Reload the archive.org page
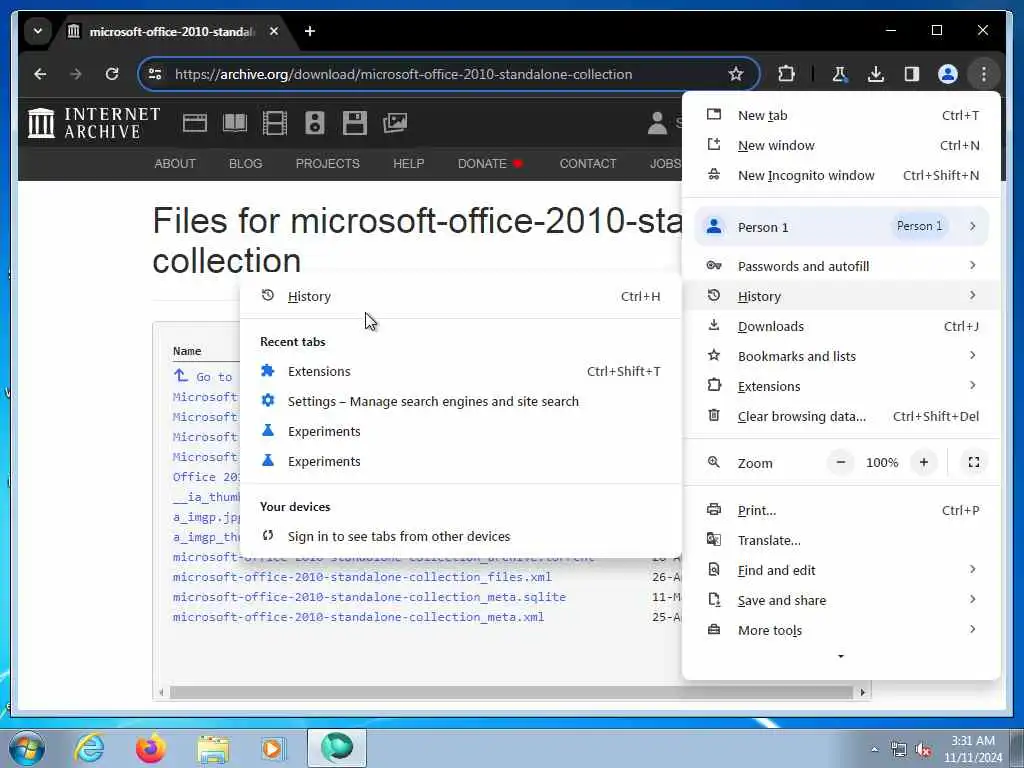This screenshot has width=1024, height=768. [x=112, y=74]
